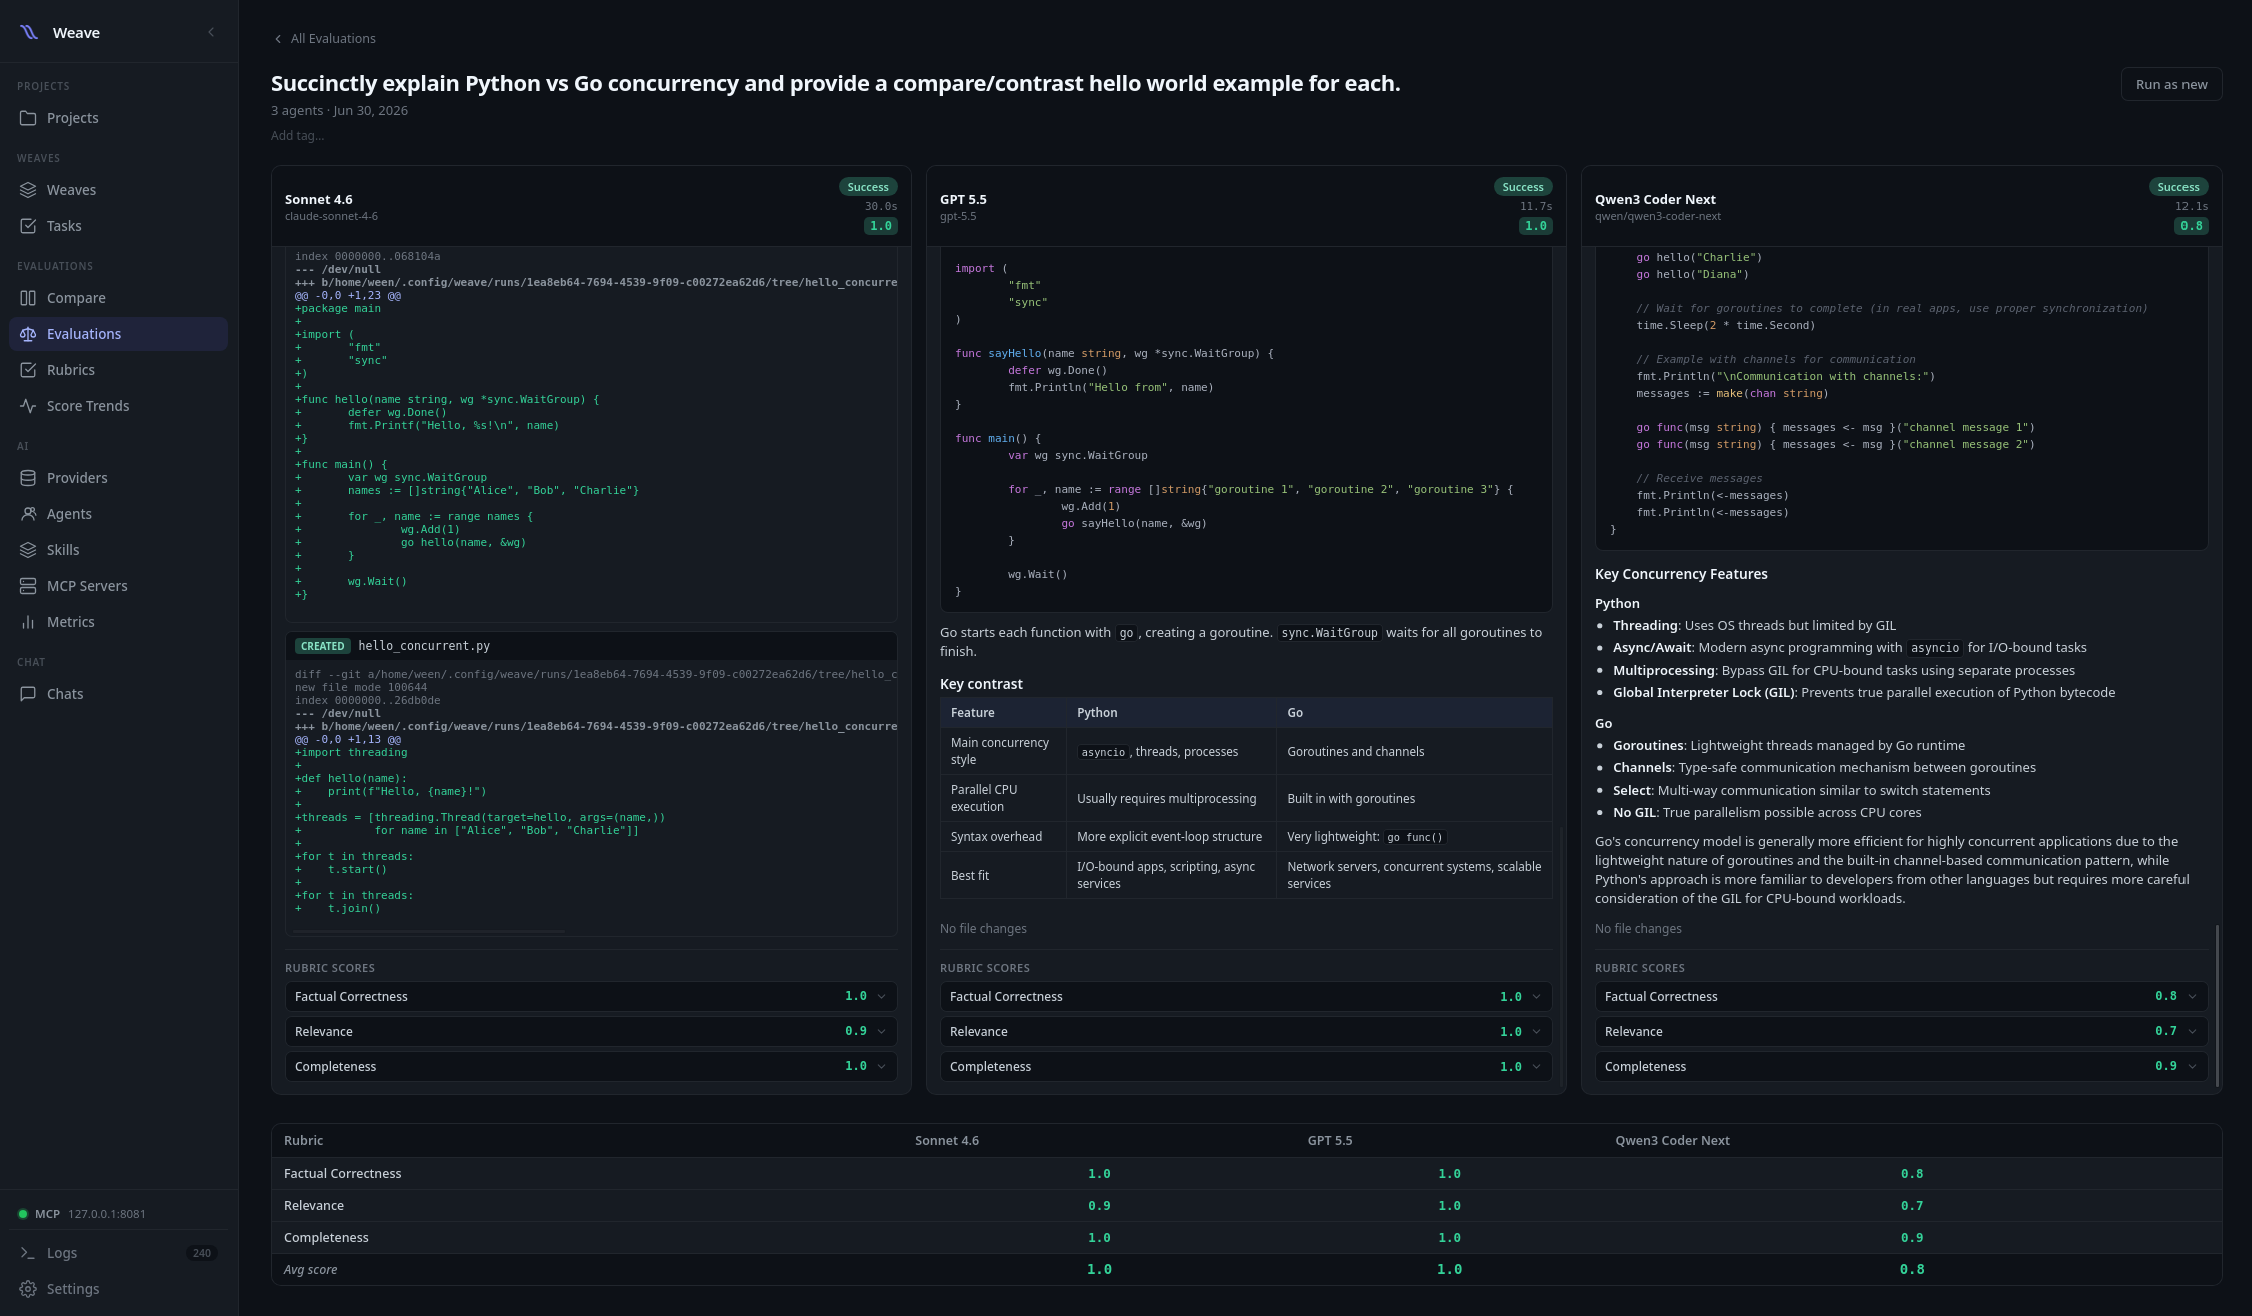Expand Qwen3 Completeness 0.9 score row
This screenshot has height=1316, width=2252.
click(x=1901, y=1067)
